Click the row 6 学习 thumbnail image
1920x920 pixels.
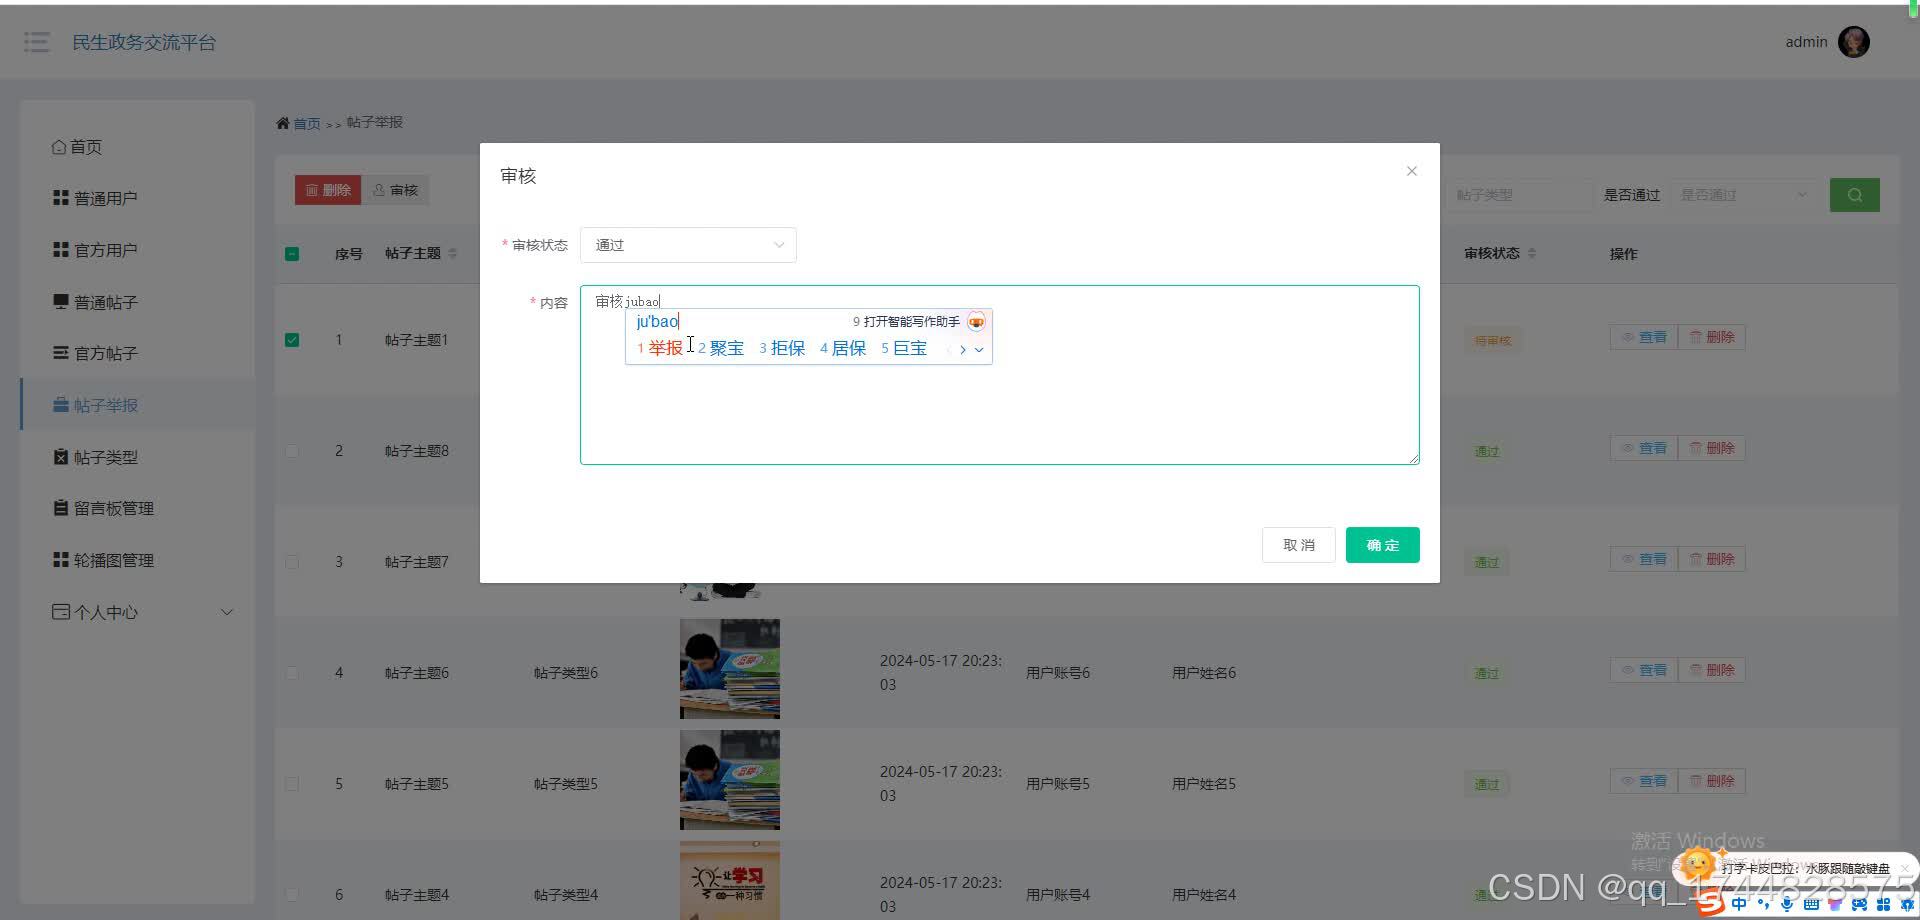[730, 880]
